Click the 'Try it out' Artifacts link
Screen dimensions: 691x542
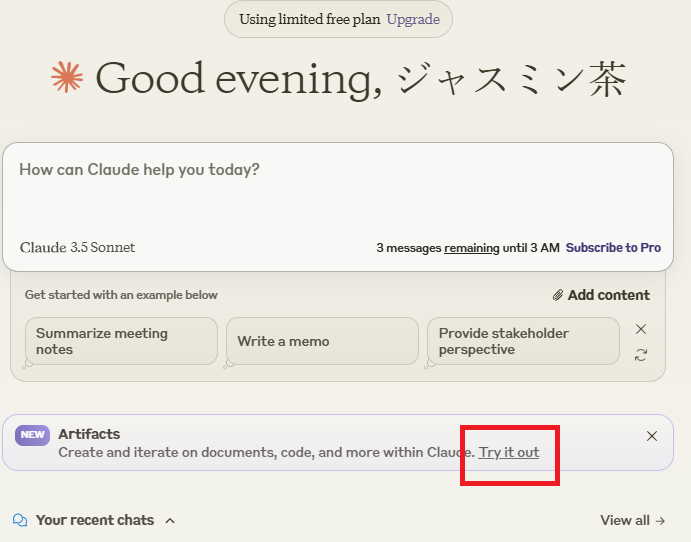(509, 453)
